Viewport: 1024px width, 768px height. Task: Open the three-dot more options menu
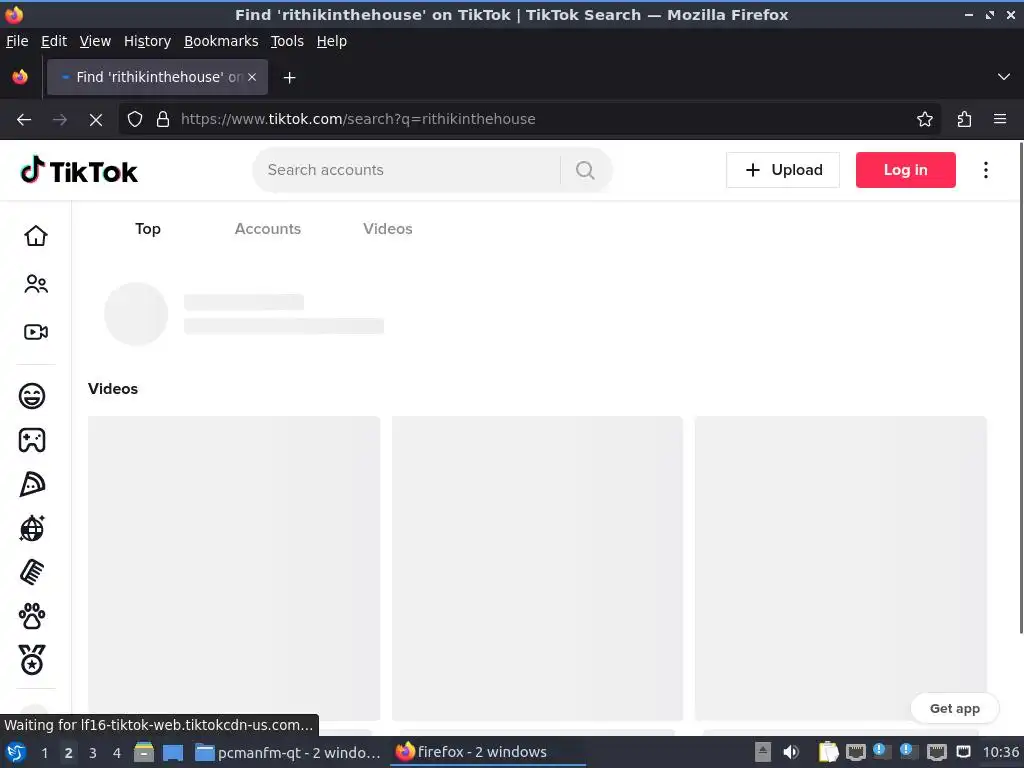986,170
